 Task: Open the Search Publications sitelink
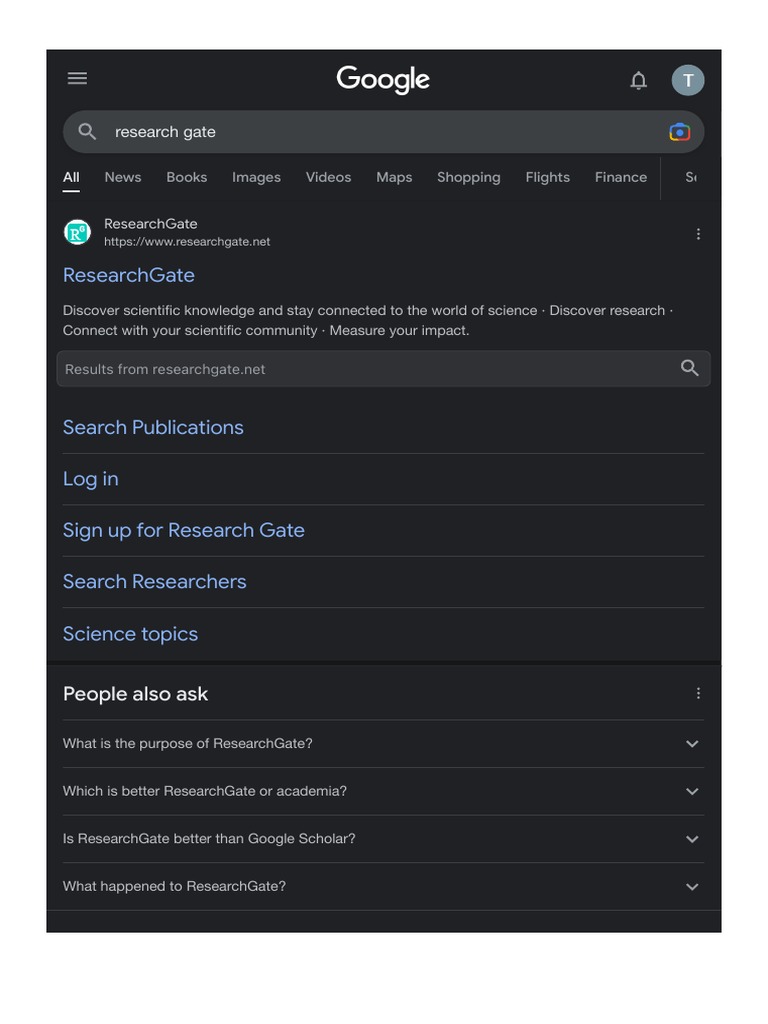coord(153,427)
